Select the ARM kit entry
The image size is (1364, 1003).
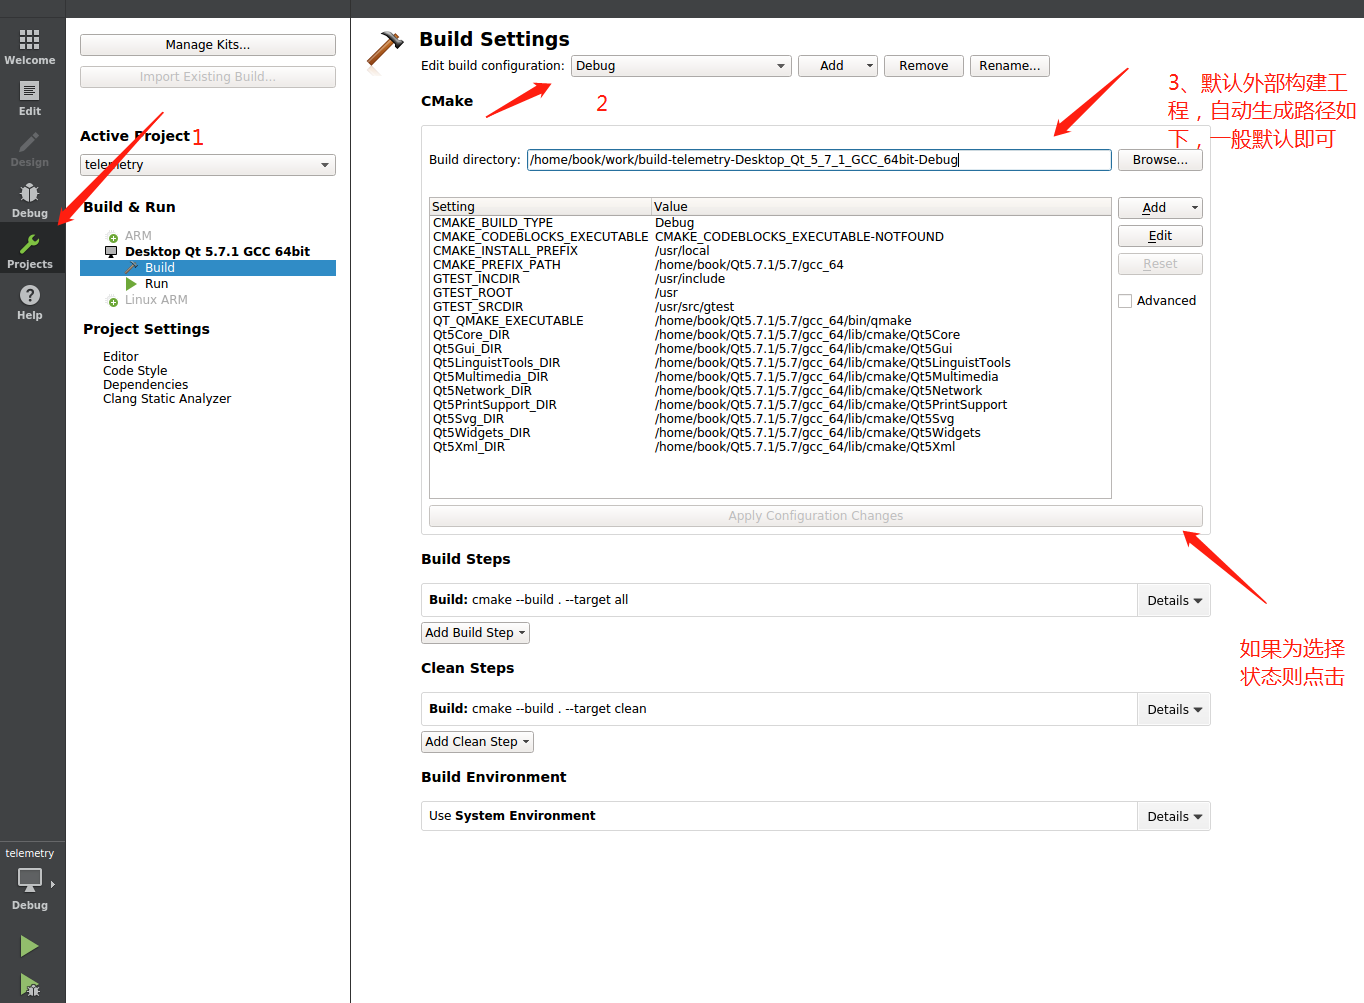pos(138,236)
